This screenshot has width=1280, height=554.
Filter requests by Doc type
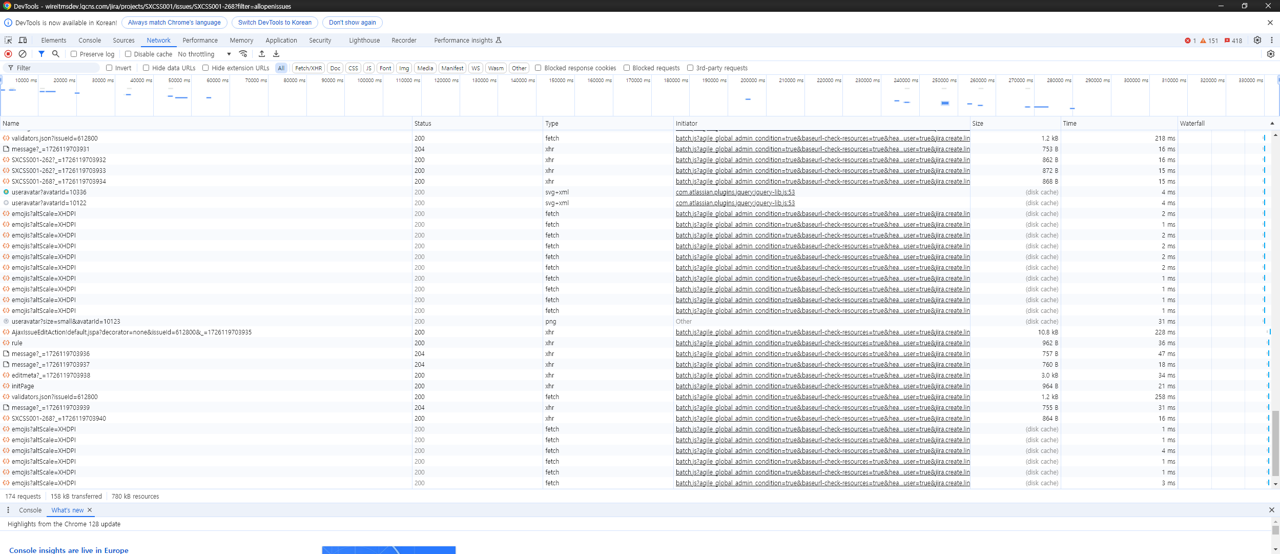[335, 68]
